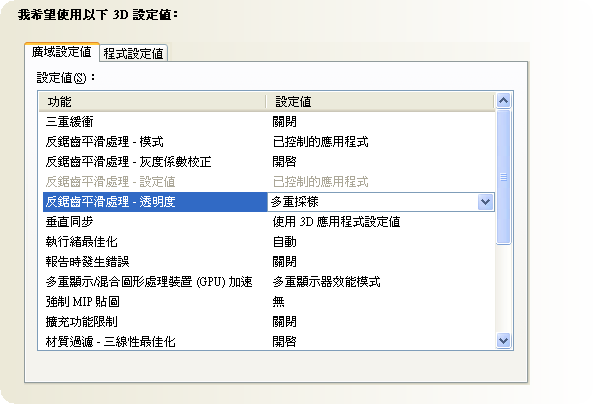
Task: Click 開啓 value for 三線性最佳化
Action: [284, 342]
